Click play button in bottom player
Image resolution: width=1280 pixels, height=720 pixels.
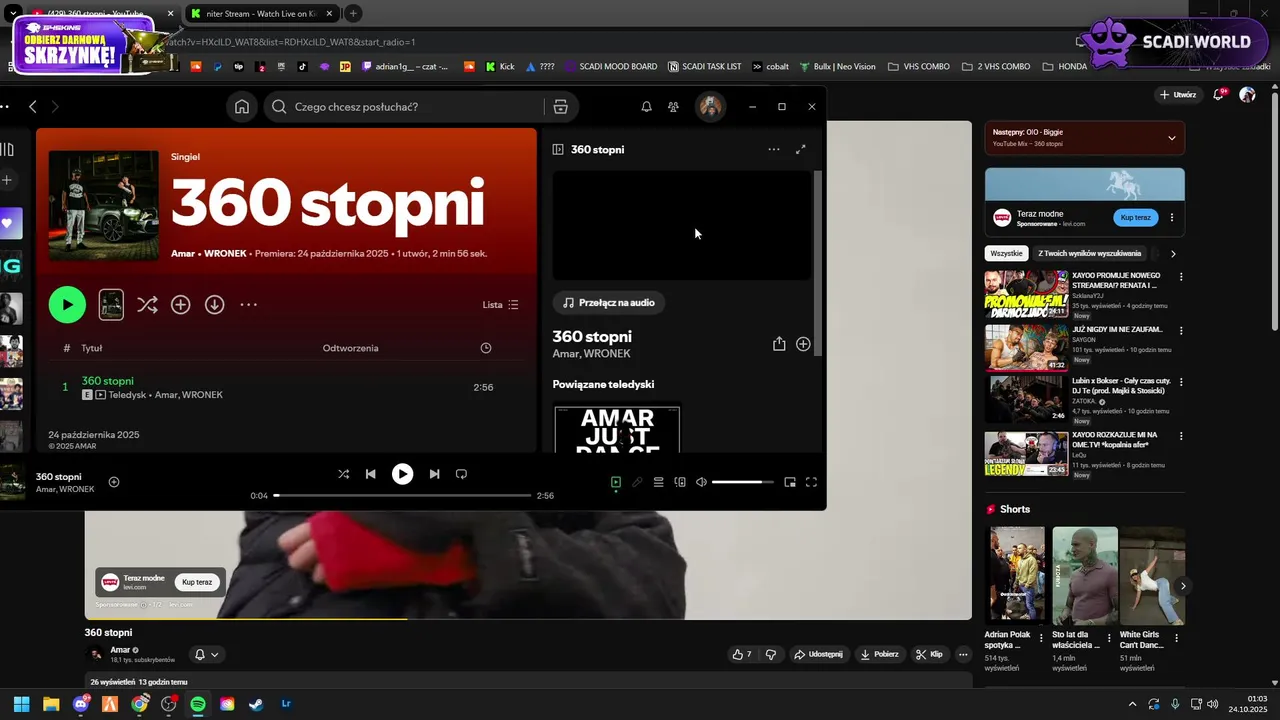pos(402,474)
